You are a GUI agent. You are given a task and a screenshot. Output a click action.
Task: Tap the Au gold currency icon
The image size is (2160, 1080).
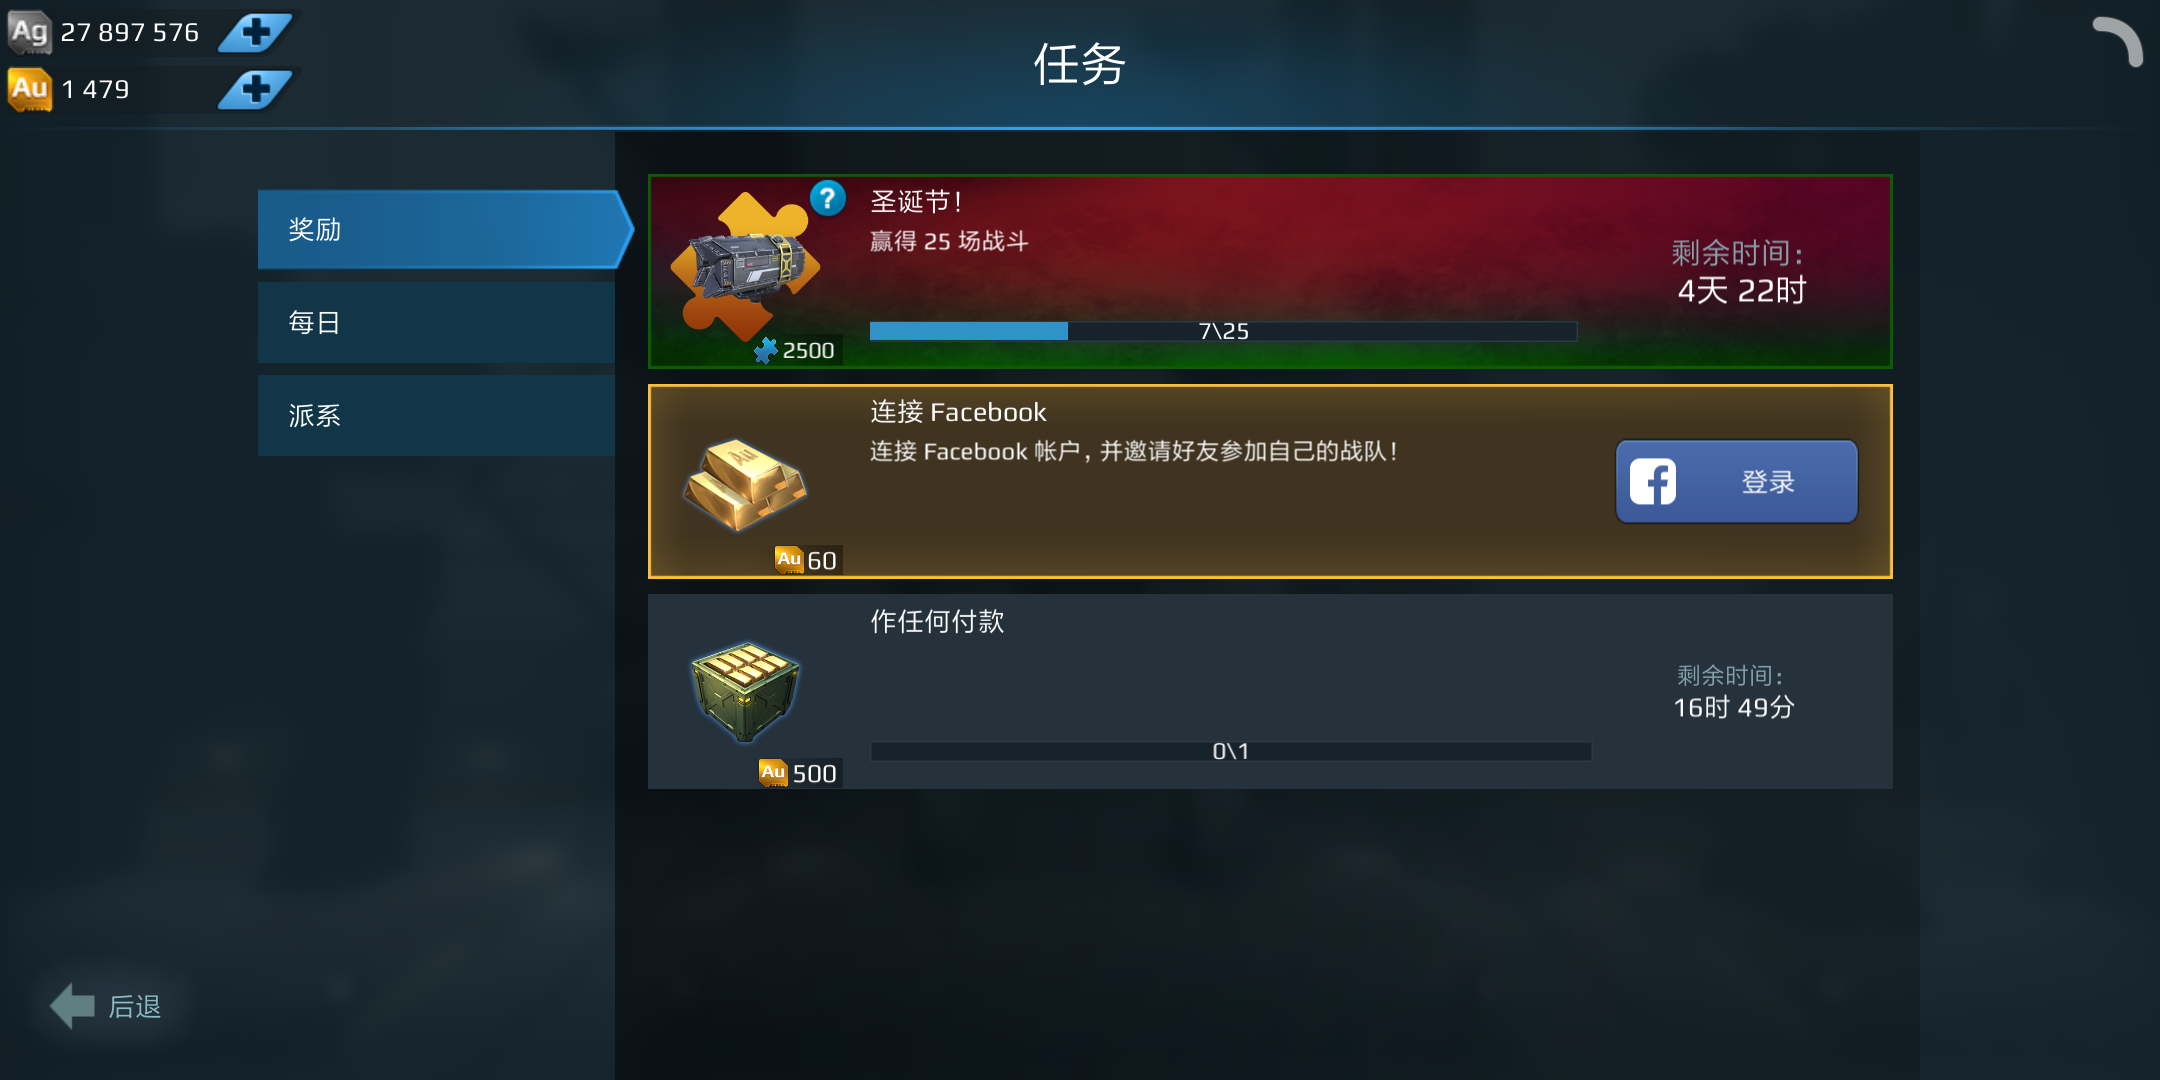(x=30, y=89)
